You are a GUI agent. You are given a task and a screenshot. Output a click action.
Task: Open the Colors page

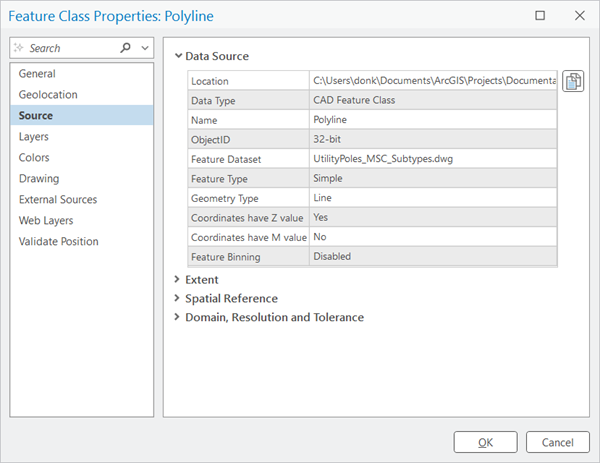point(34,158)
